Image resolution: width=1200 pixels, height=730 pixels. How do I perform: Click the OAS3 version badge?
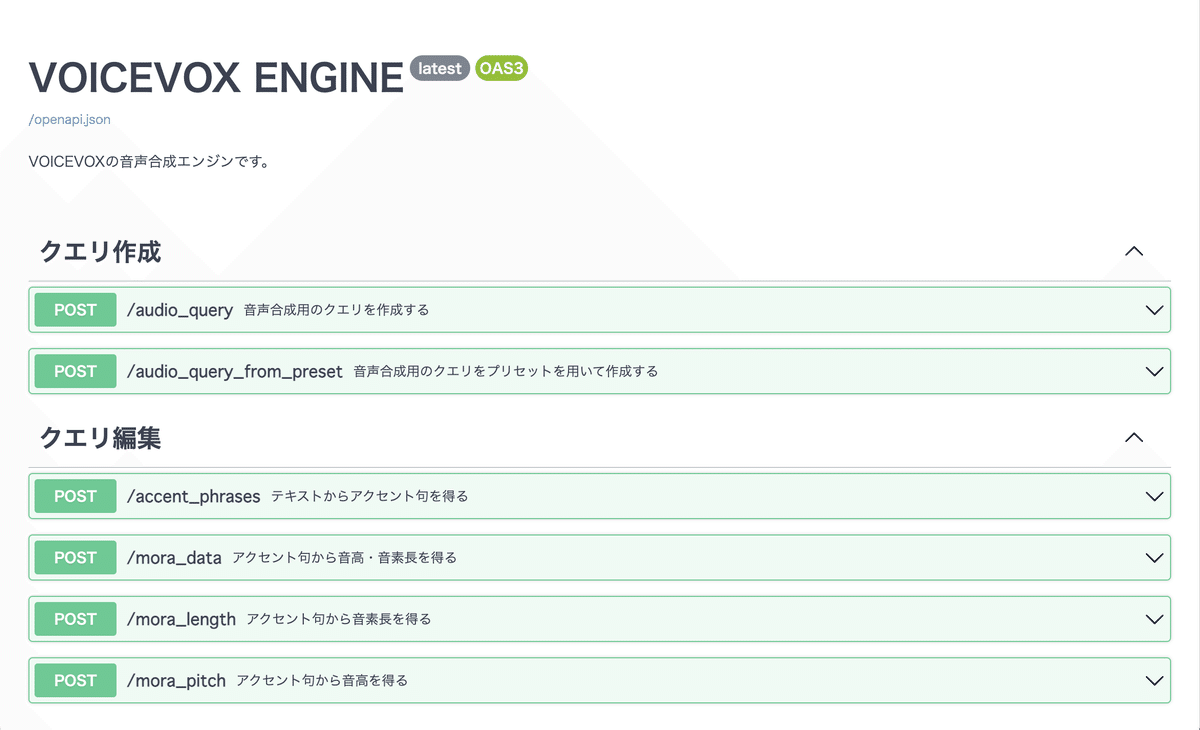click(x=501, y=68)
